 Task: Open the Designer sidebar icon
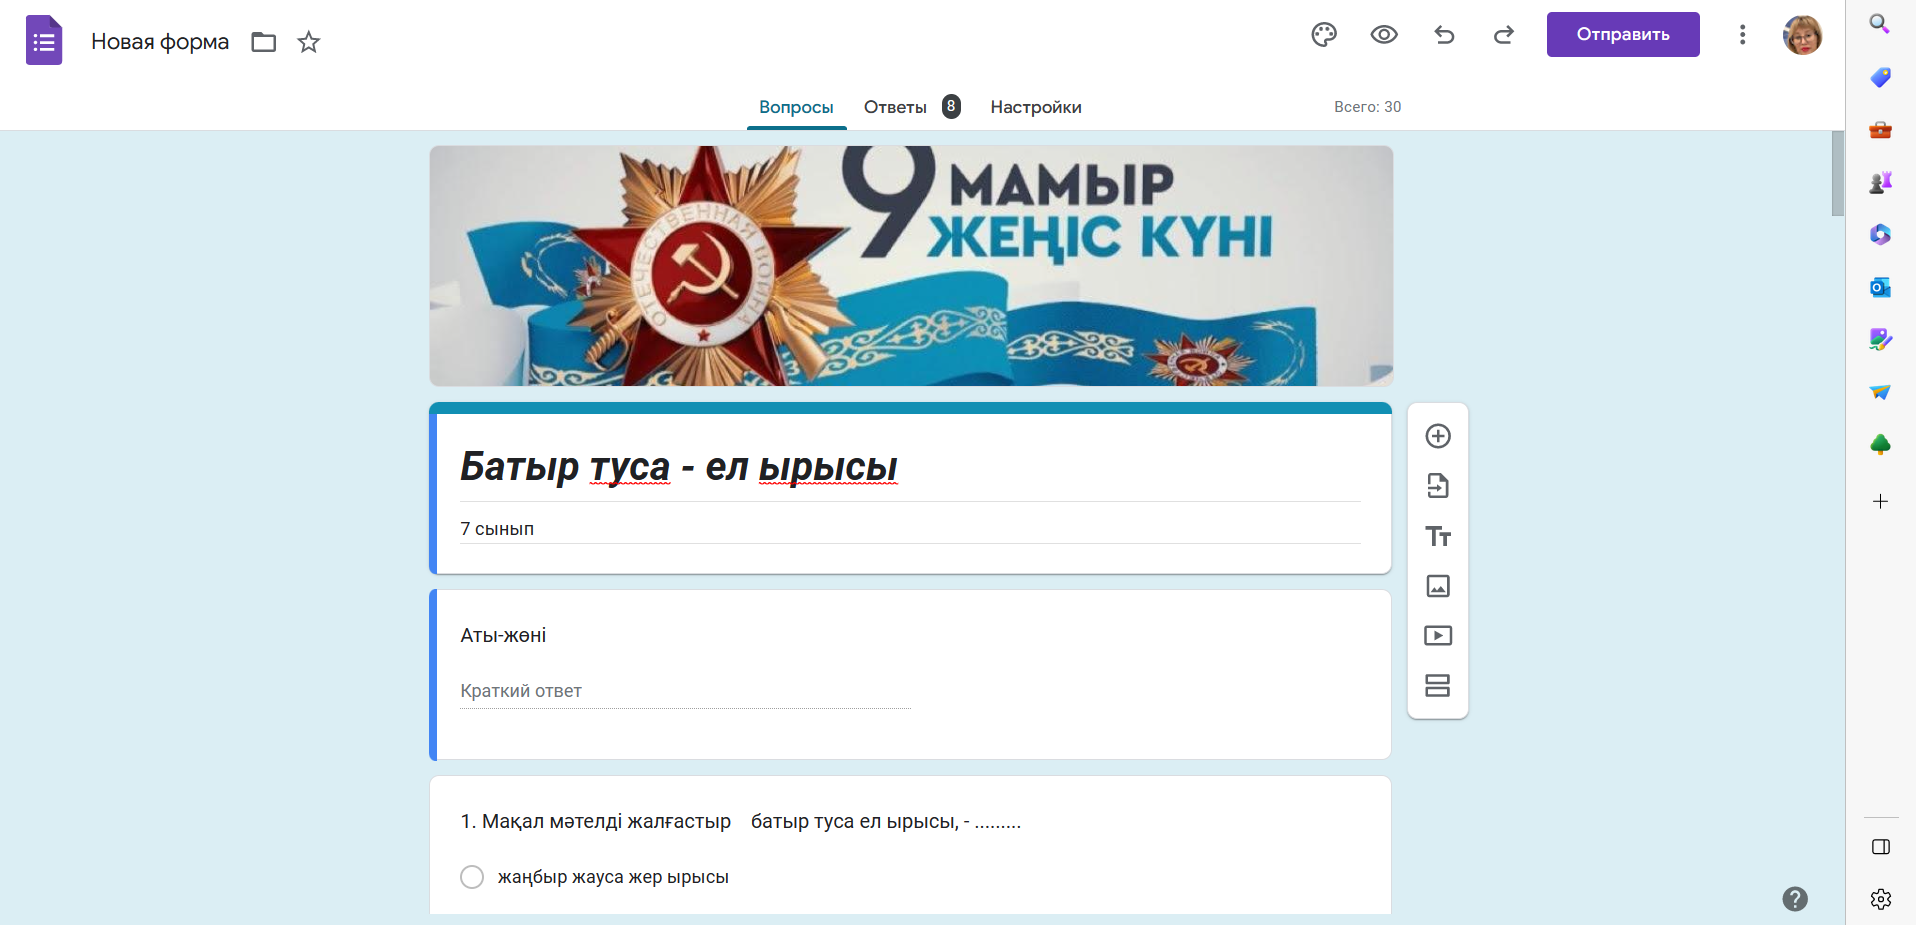coord(1880,340)
